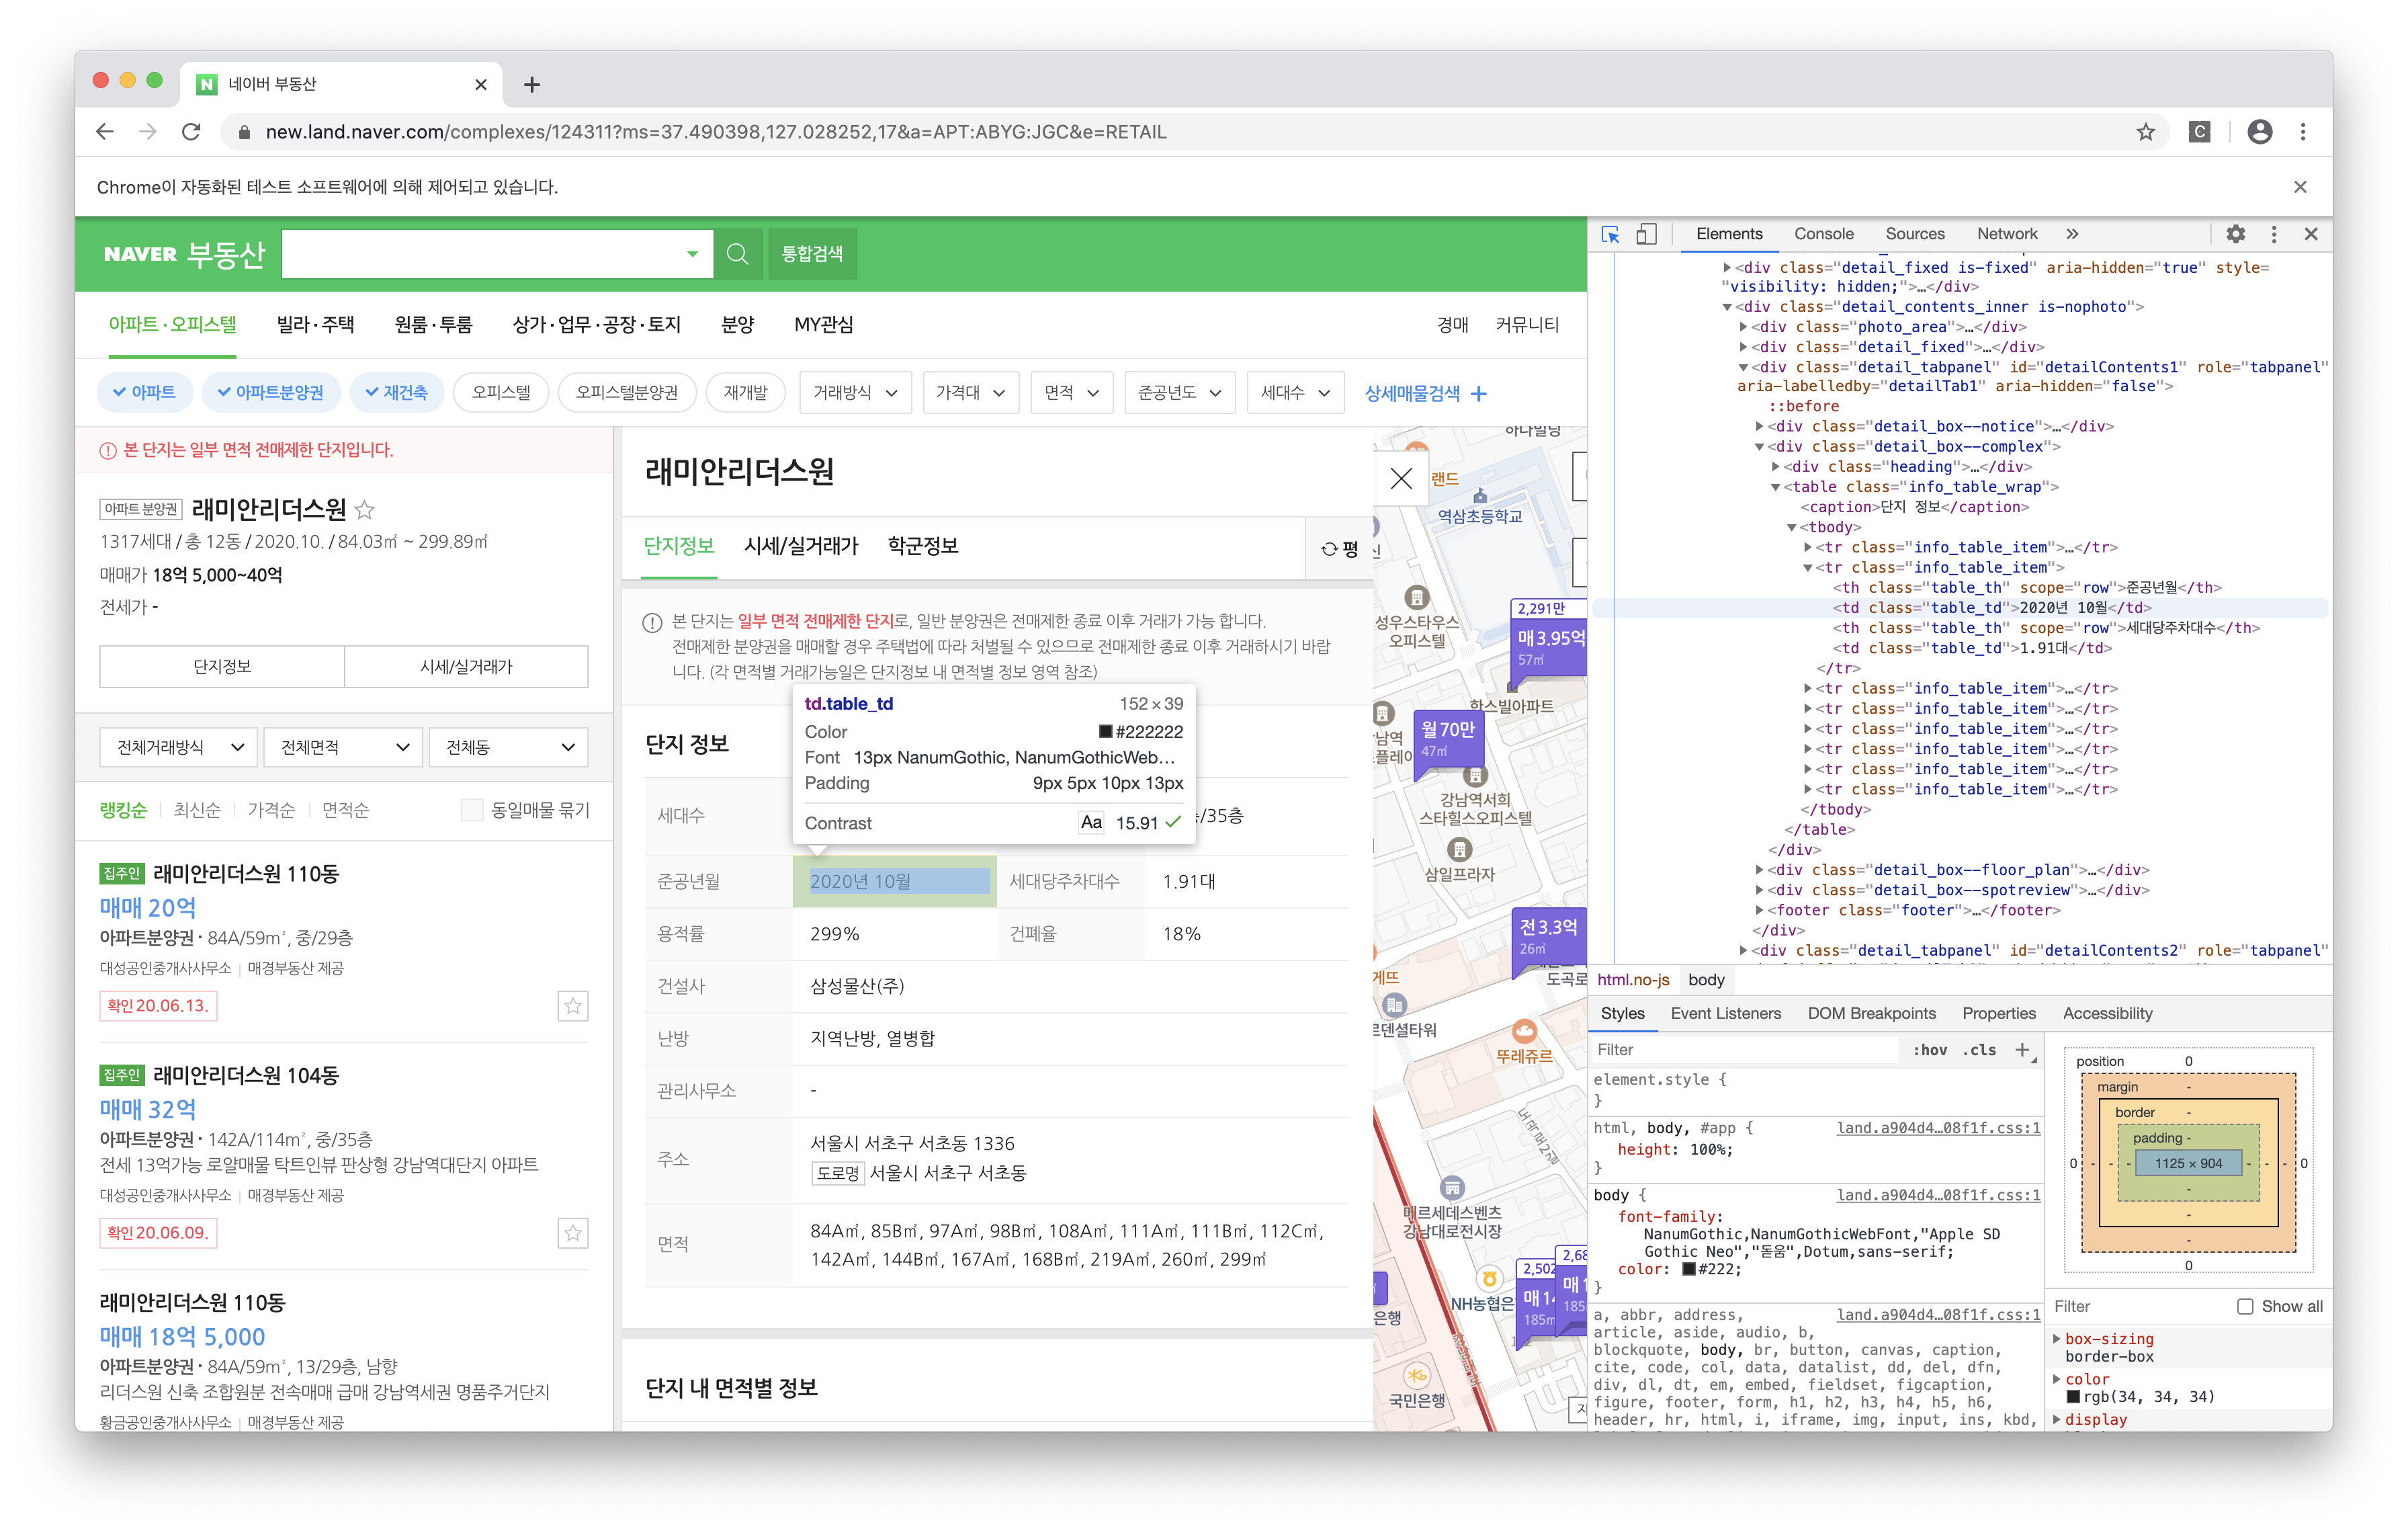Close the complex detail panel with X
This screenshot has height=1531, width=2408.
pos(1401,479)
